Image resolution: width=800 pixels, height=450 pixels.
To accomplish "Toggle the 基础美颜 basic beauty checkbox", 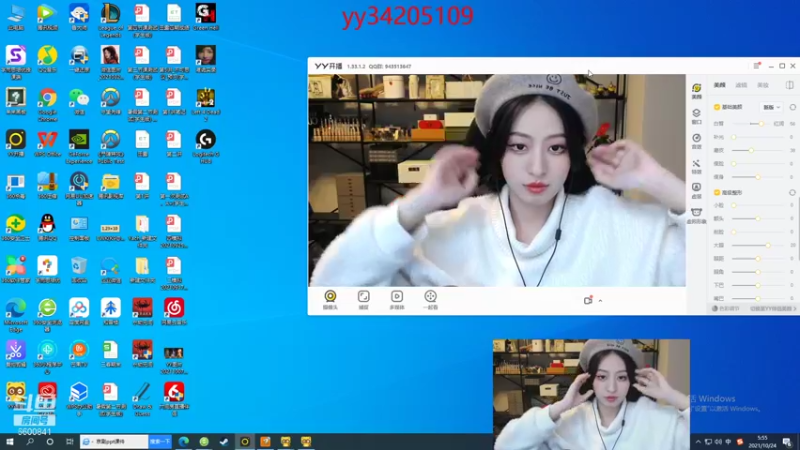I will (x=717, y=107).
